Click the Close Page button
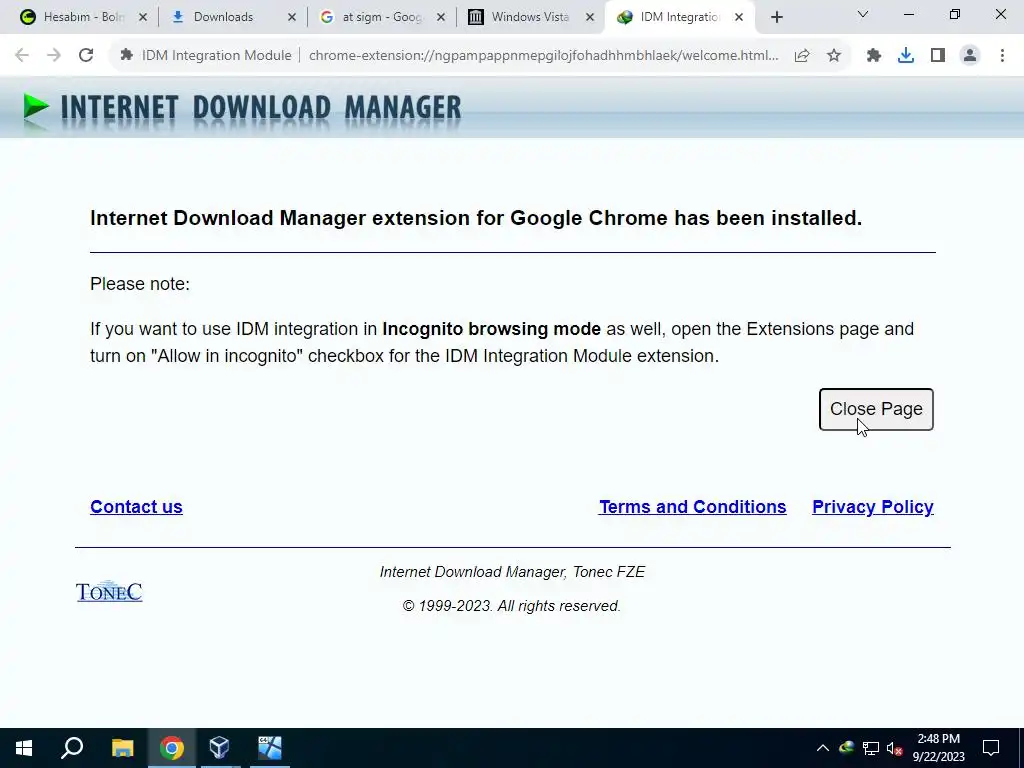The height and width of the screenshot is (768, 1024). [x=876, y=409]
